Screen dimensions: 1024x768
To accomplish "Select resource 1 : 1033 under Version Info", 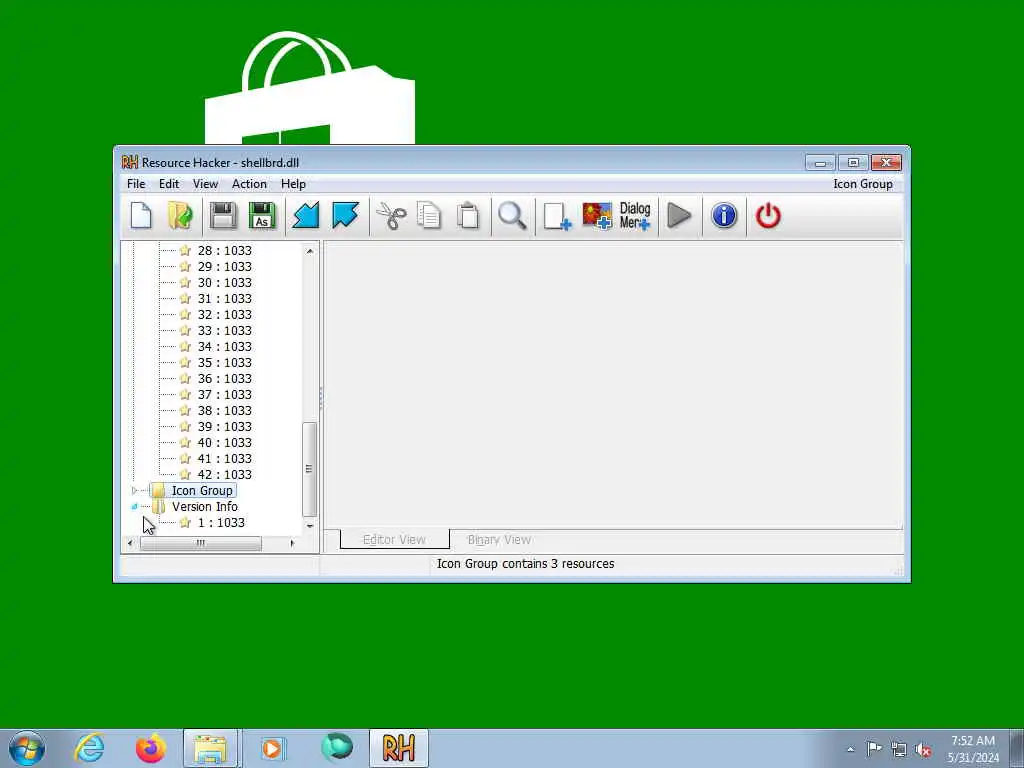I will (221, 522).
